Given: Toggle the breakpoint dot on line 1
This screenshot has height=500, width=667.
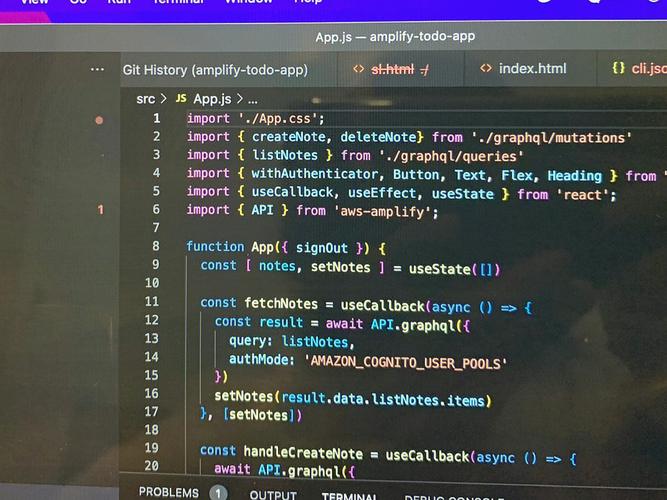Looking at the screenshot, I should tap(99, 120).
